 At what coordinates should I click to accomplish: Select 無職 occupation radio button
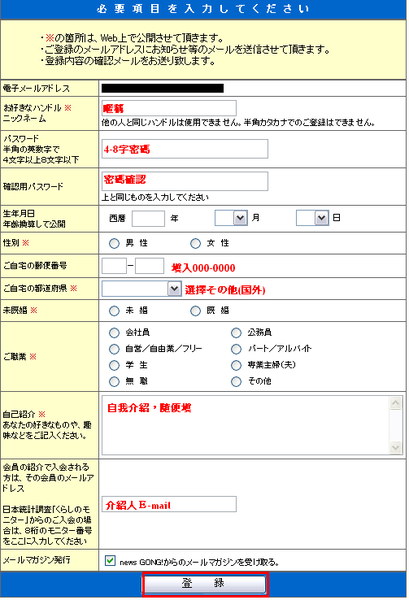point(114,382)
